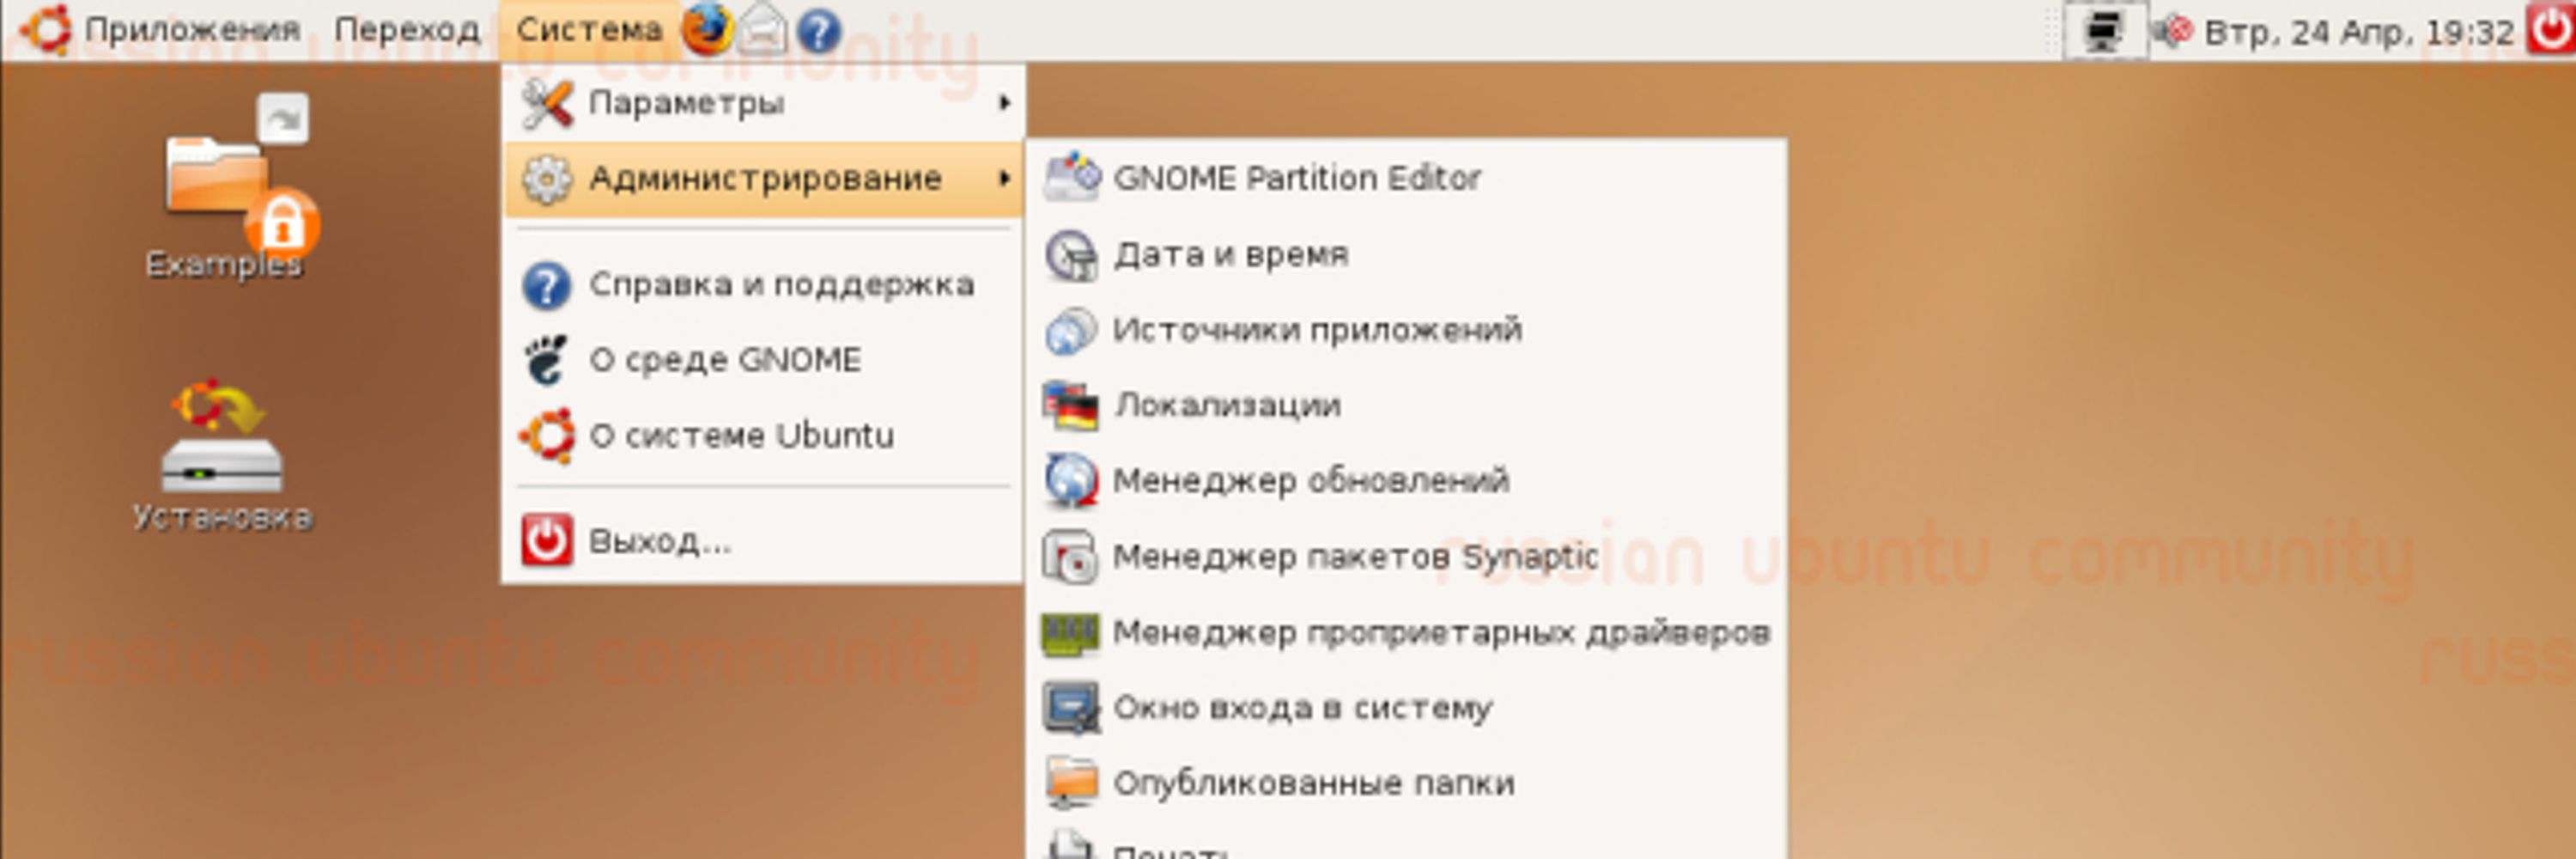2576x859 pixels.
Task: Launch Firefox from the top panel
Action: [x=708, y=30]
